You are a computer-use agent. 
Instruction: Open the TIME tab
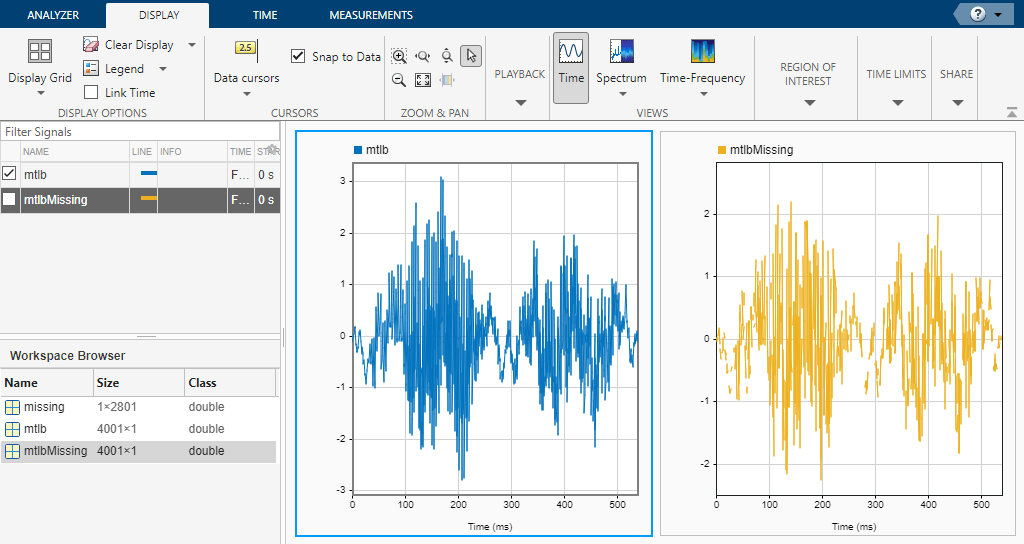coord(264,14)
